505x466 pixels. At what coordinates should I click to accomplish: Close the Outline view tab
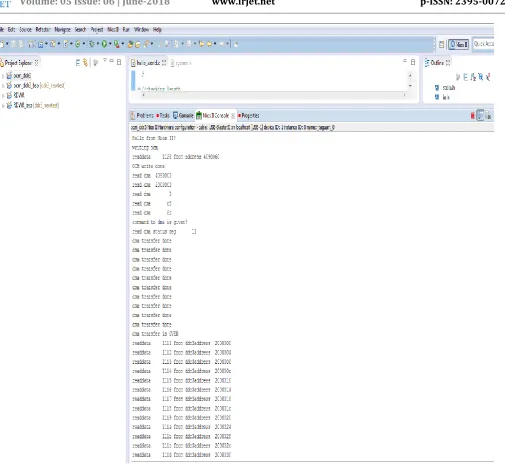(448, 62)
